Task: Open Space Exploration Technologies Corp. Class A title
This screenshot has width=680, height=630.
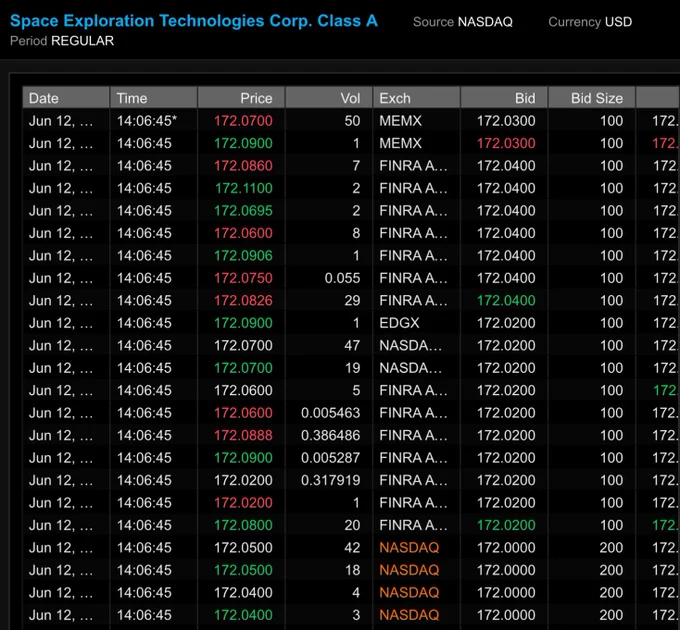Action: click(193, 21)
